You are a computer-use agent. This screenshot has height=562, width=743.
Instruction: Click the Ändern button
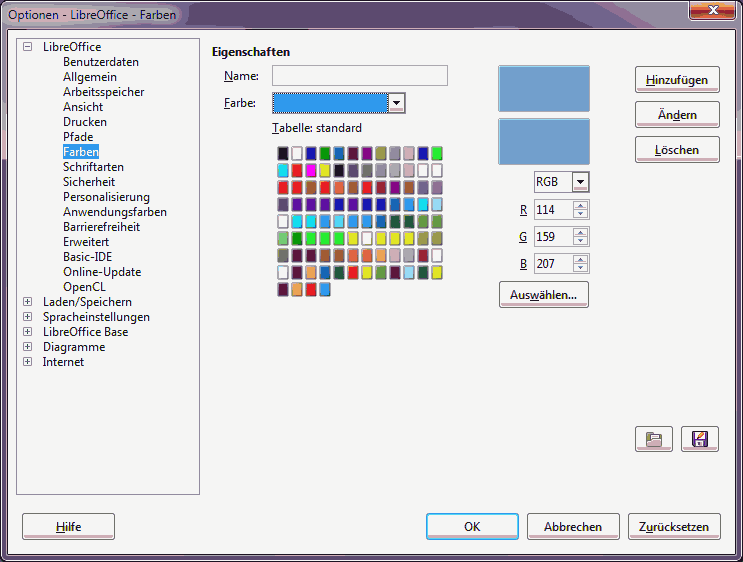(677, 115)
